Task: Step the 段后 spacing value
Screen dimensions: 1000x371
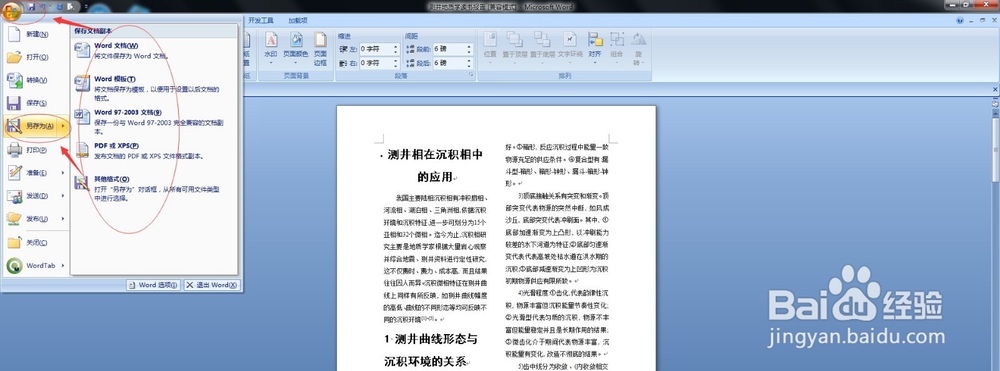Action: click(469, 63)
